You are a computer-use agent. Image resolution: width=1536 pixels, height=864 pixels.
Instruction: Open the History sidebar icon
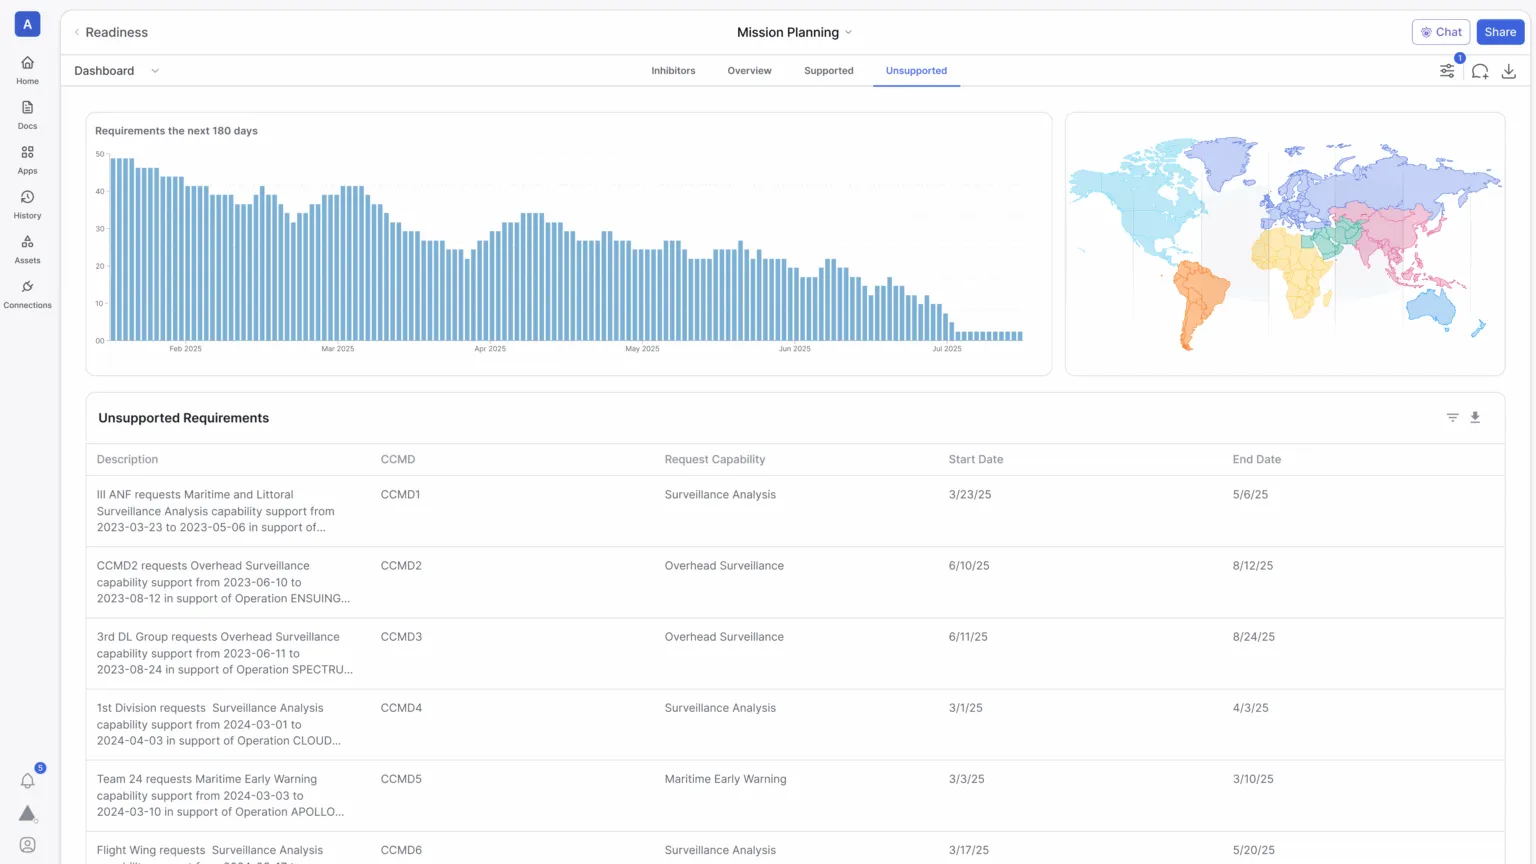(x=27, y=198)
